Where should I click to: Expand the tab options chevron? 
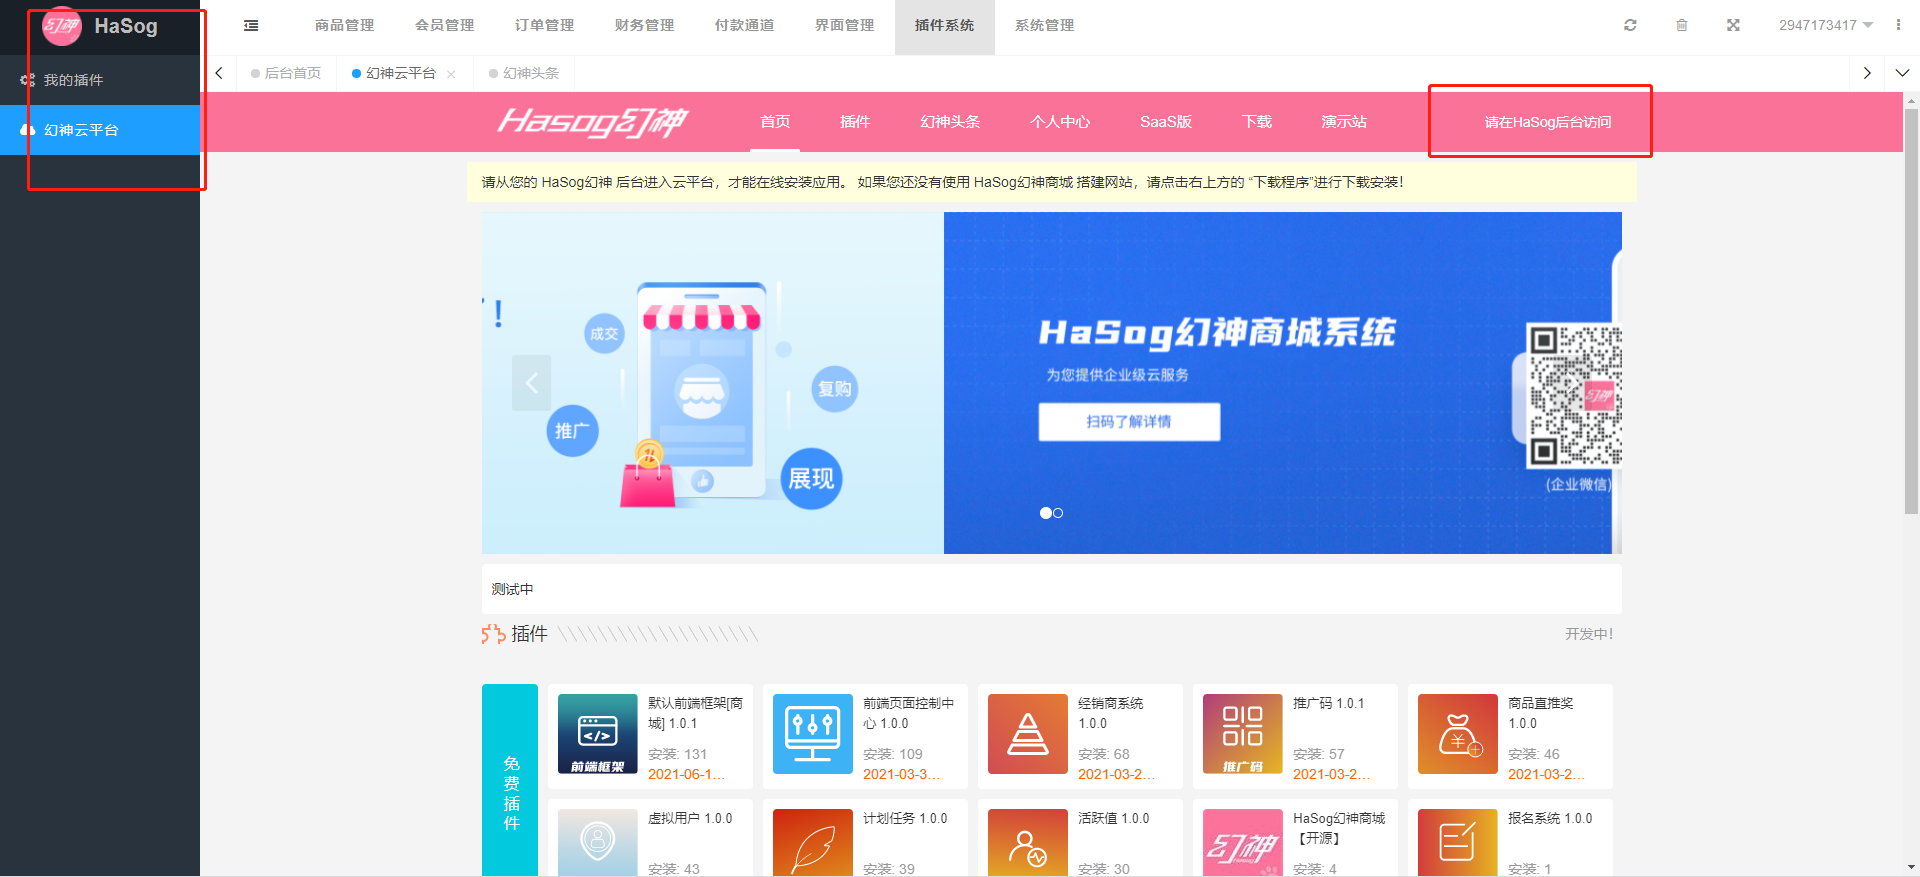click(1902, 73)
